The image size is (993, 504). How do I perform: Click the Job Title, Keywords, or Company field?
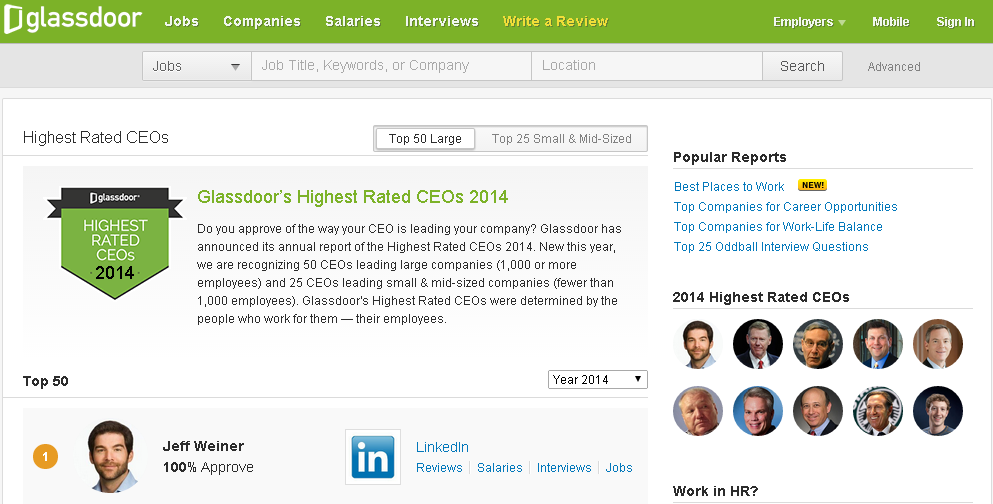coord(390,66)
